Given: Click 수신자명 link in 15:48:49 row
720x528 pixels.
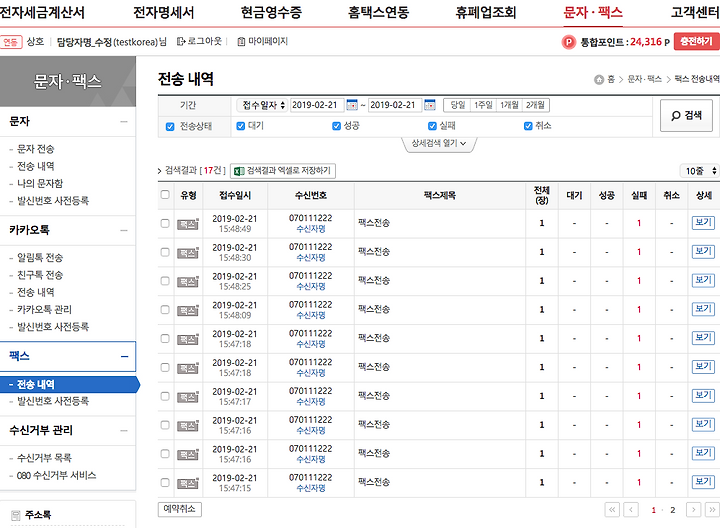Looking at the screenshot, I should [311, 229].
